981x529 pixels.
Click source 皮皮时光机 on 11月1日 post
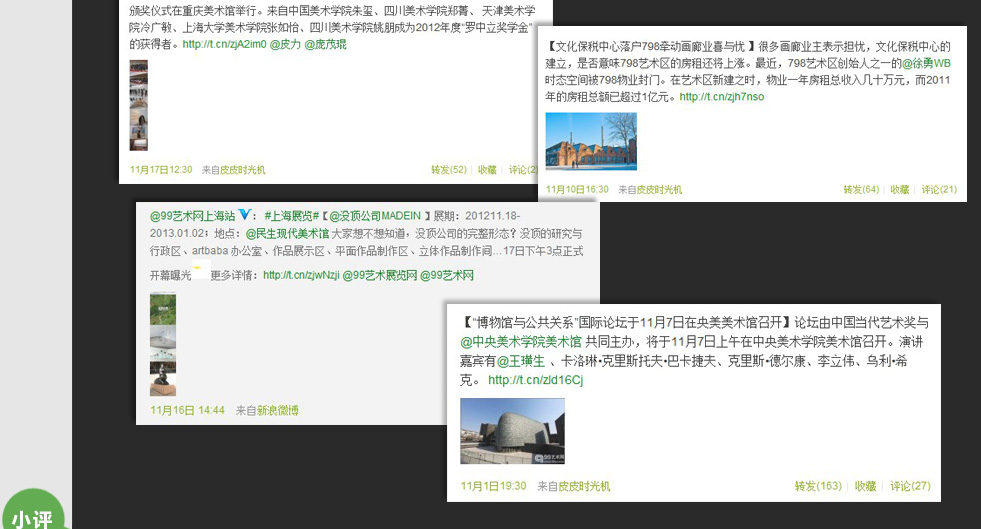coord(584,486)
